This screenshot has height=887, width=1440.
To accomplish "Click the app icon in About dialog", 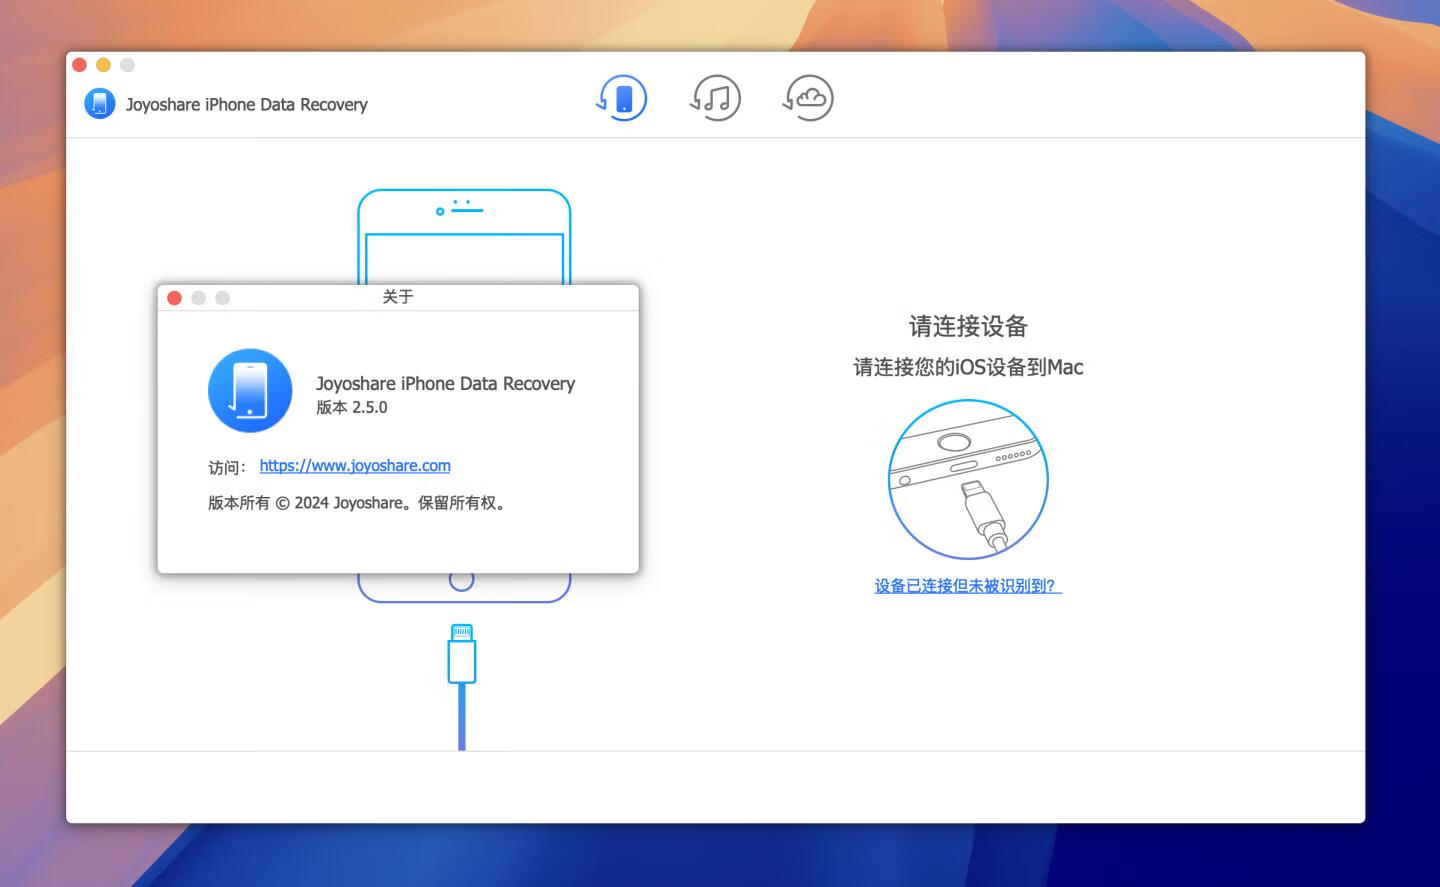I will 250,390.
